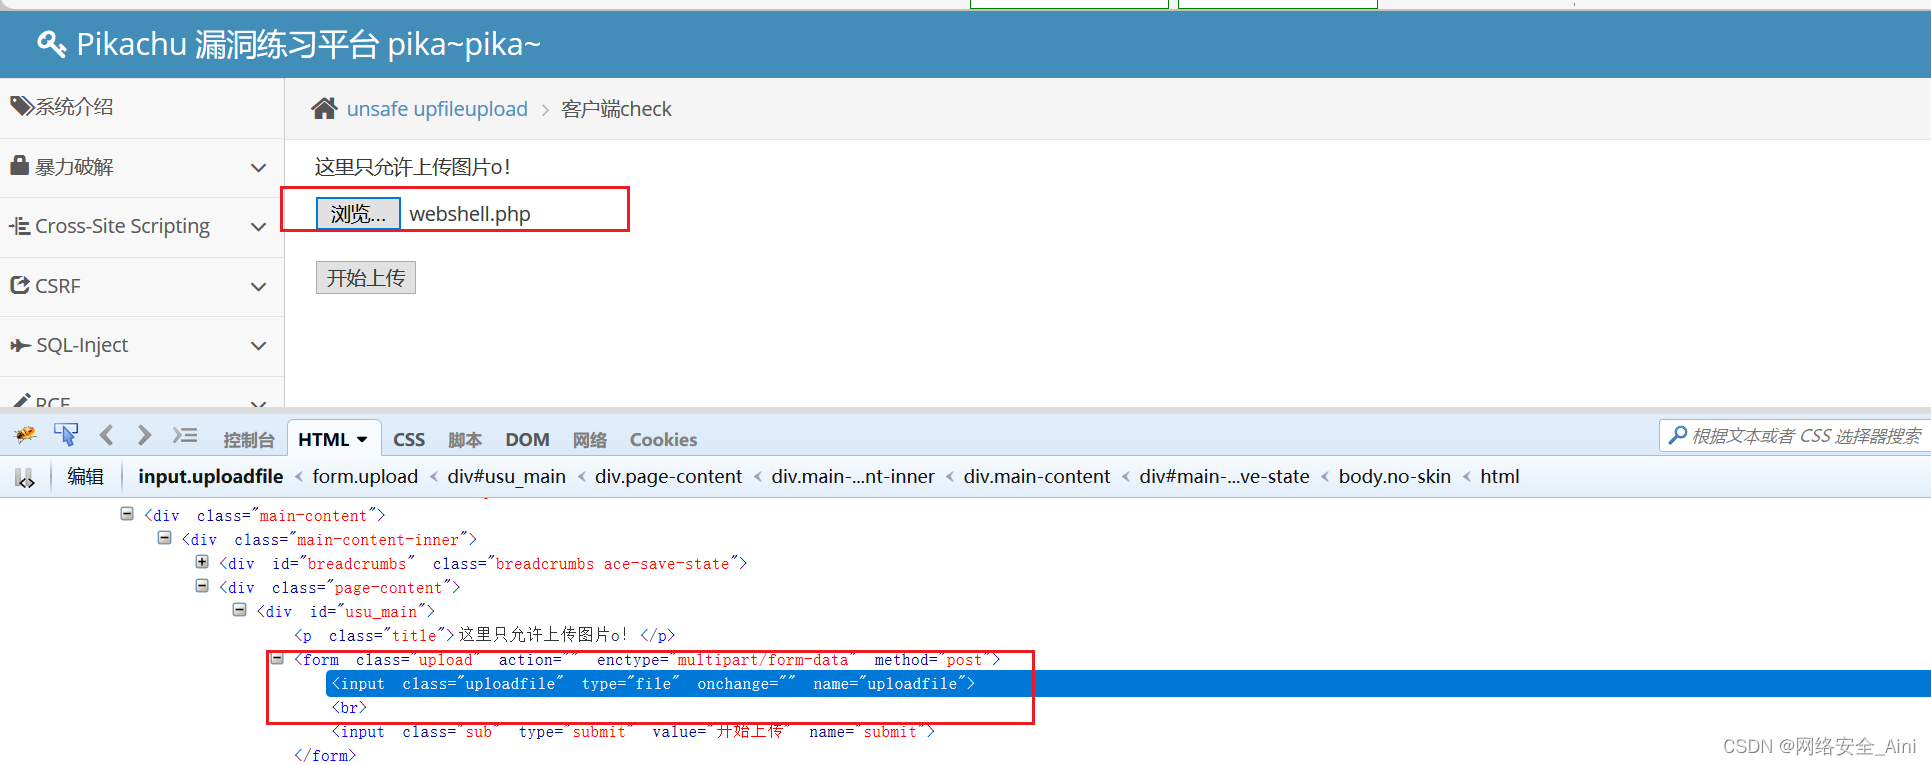
Task: Switch to the DOM tab
Action: (527, 440)
